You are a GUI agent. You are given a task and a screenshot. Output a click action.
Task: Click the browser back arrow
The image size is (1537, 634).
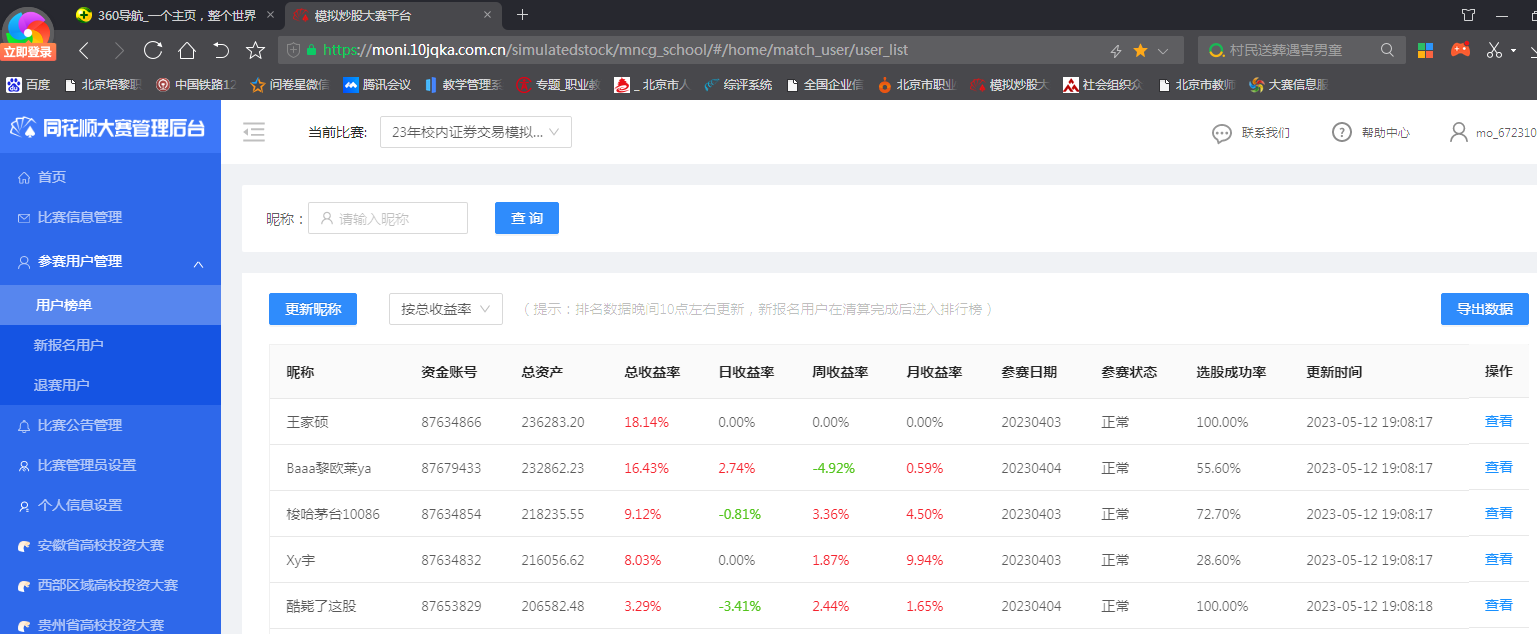tap(84, 50)
